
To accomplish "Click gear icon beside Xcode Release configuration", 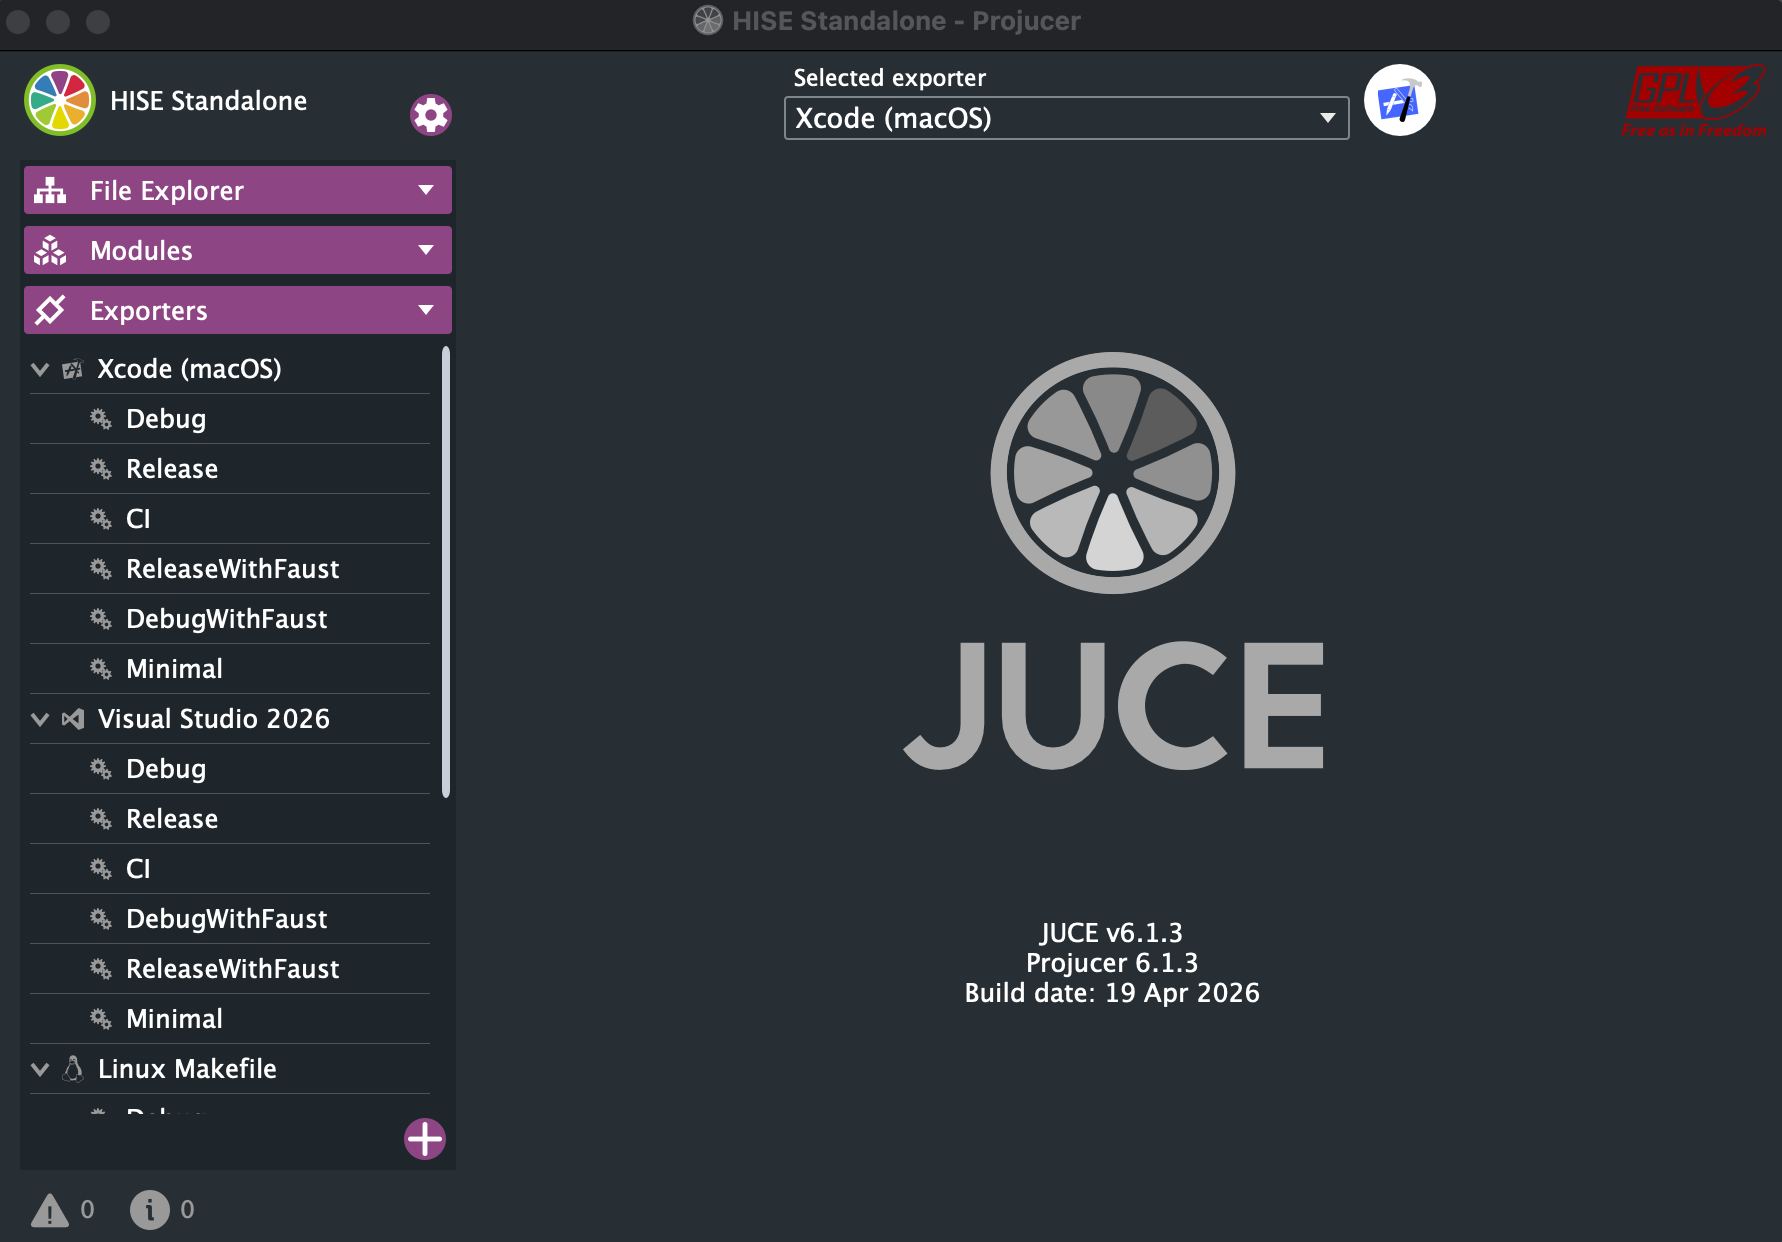I will (101, 469).
